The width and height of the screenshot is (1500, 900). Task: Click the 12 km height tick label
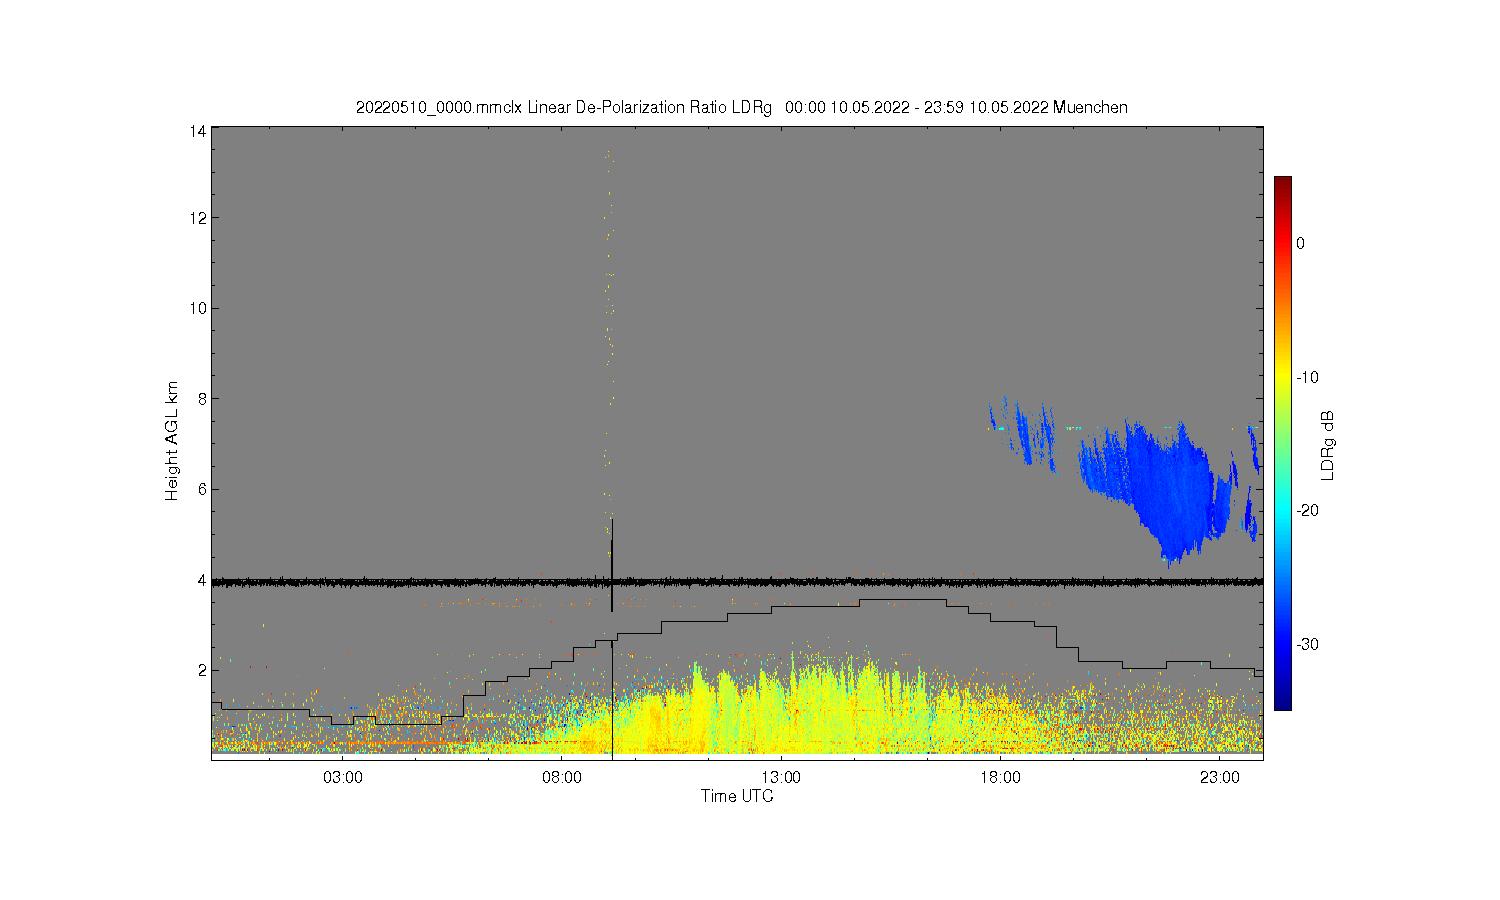click(x=198, y=218)
